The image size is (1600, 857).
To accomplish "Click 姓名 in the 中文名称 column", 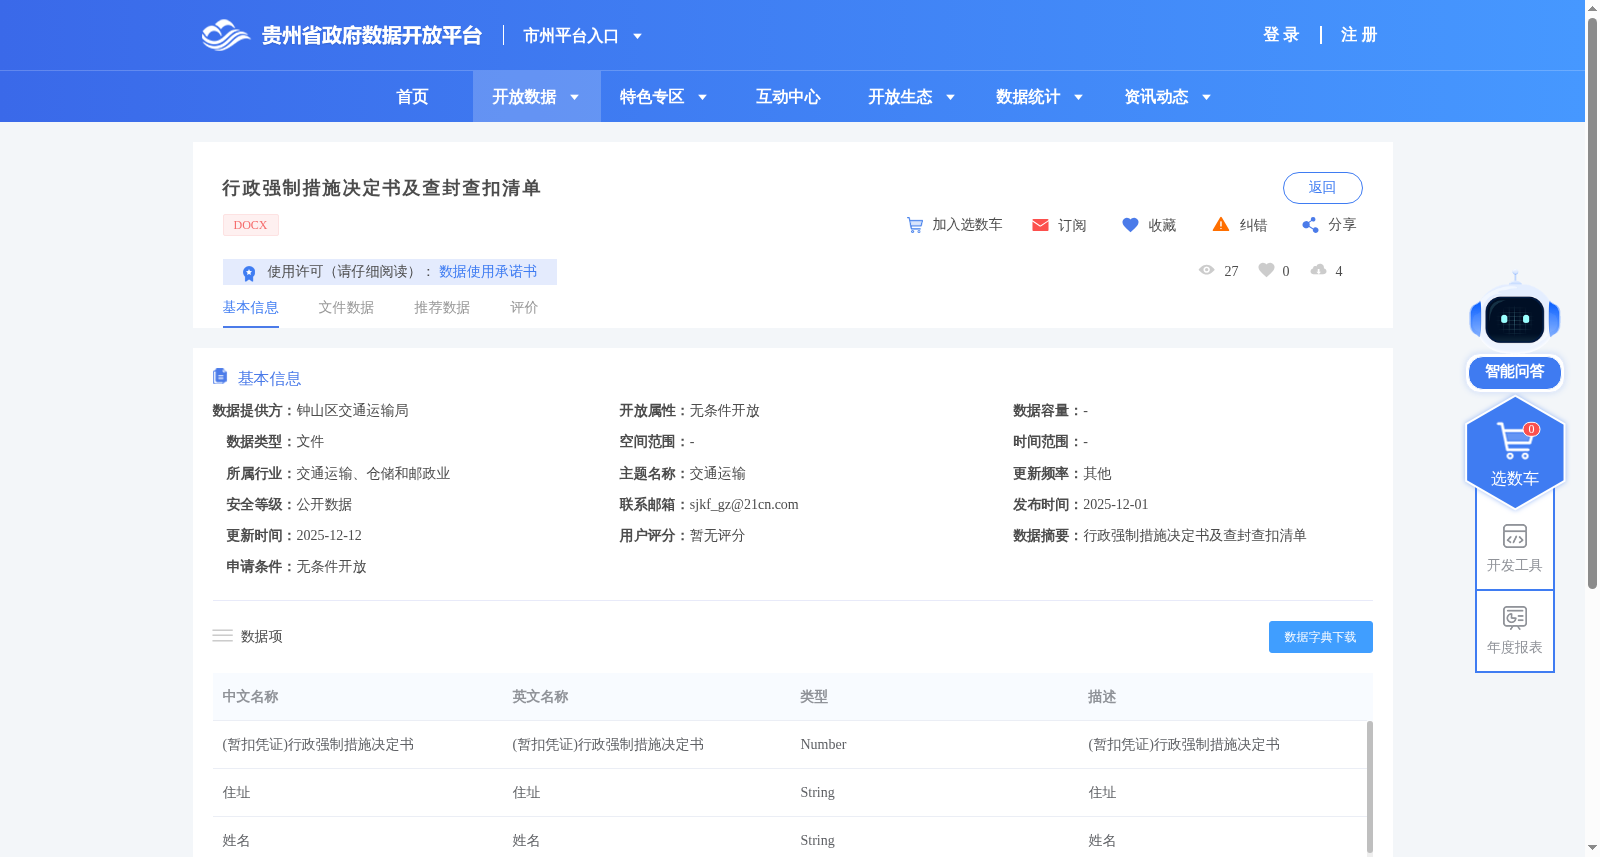I will [236, 841].
